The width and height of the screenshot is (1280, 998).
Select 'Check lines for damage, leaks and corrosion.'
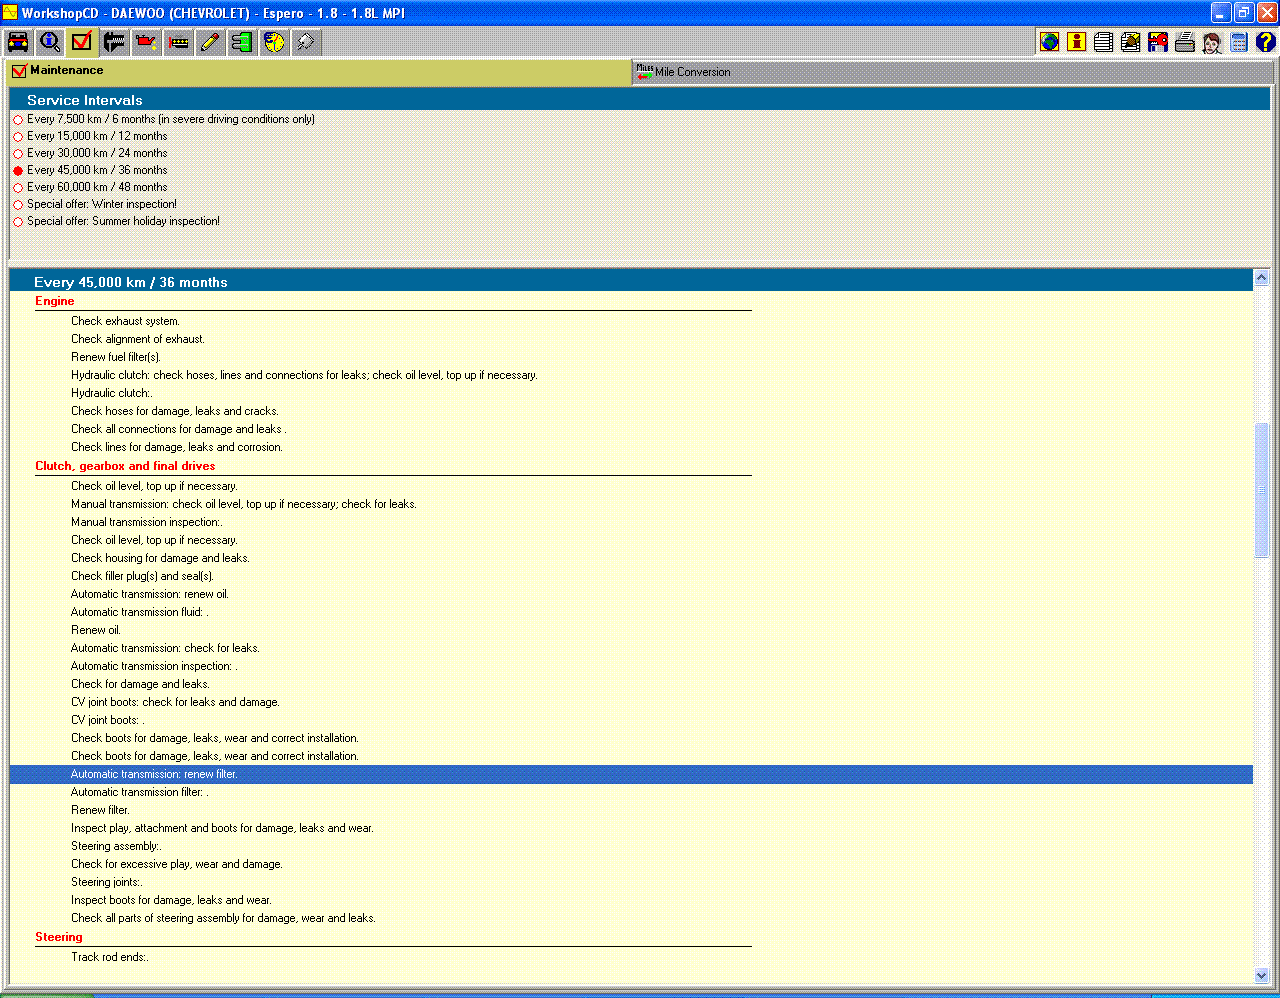pyautogui.click(x=631, y=447)
